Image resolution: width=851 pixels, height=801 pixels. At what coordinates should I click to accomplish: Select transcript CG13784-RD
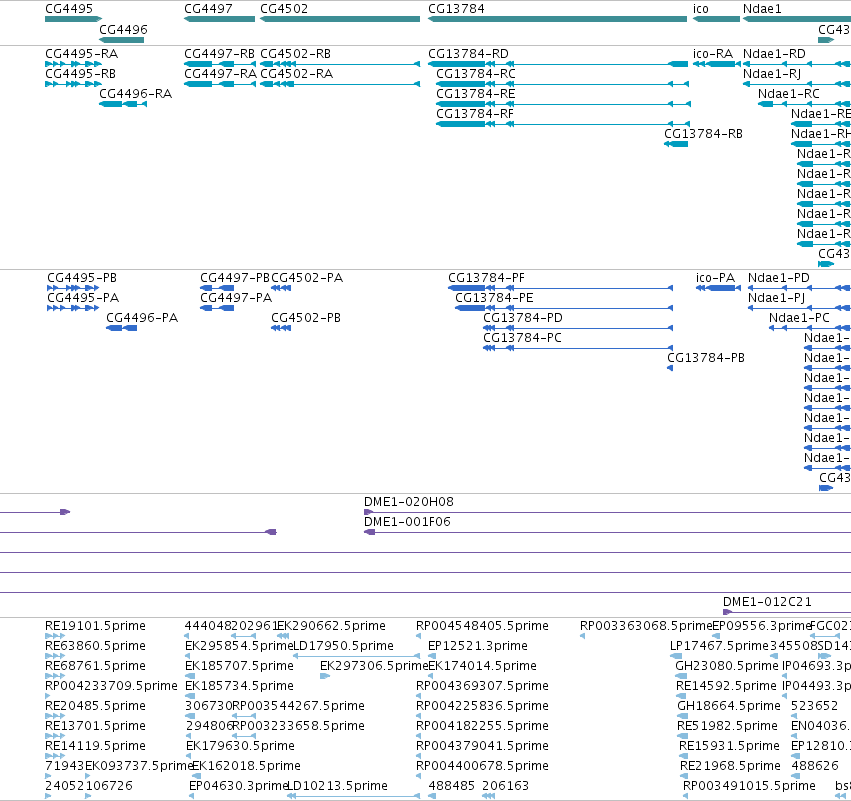[x=468, y=54]
